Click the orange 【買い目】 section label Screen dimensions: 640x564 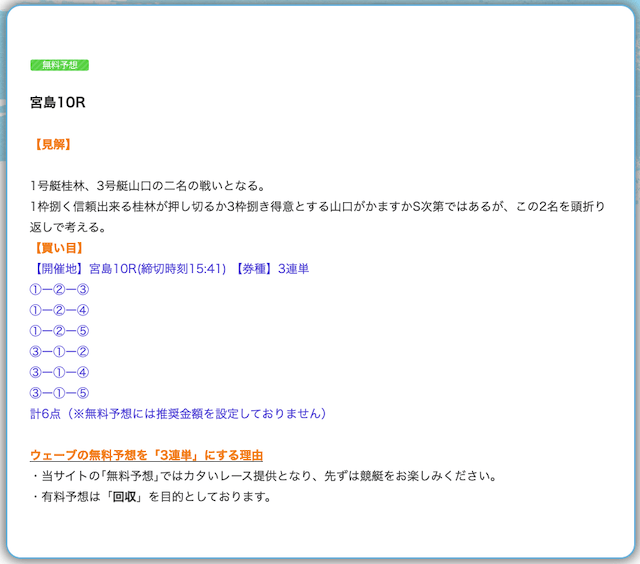point(59,248)
